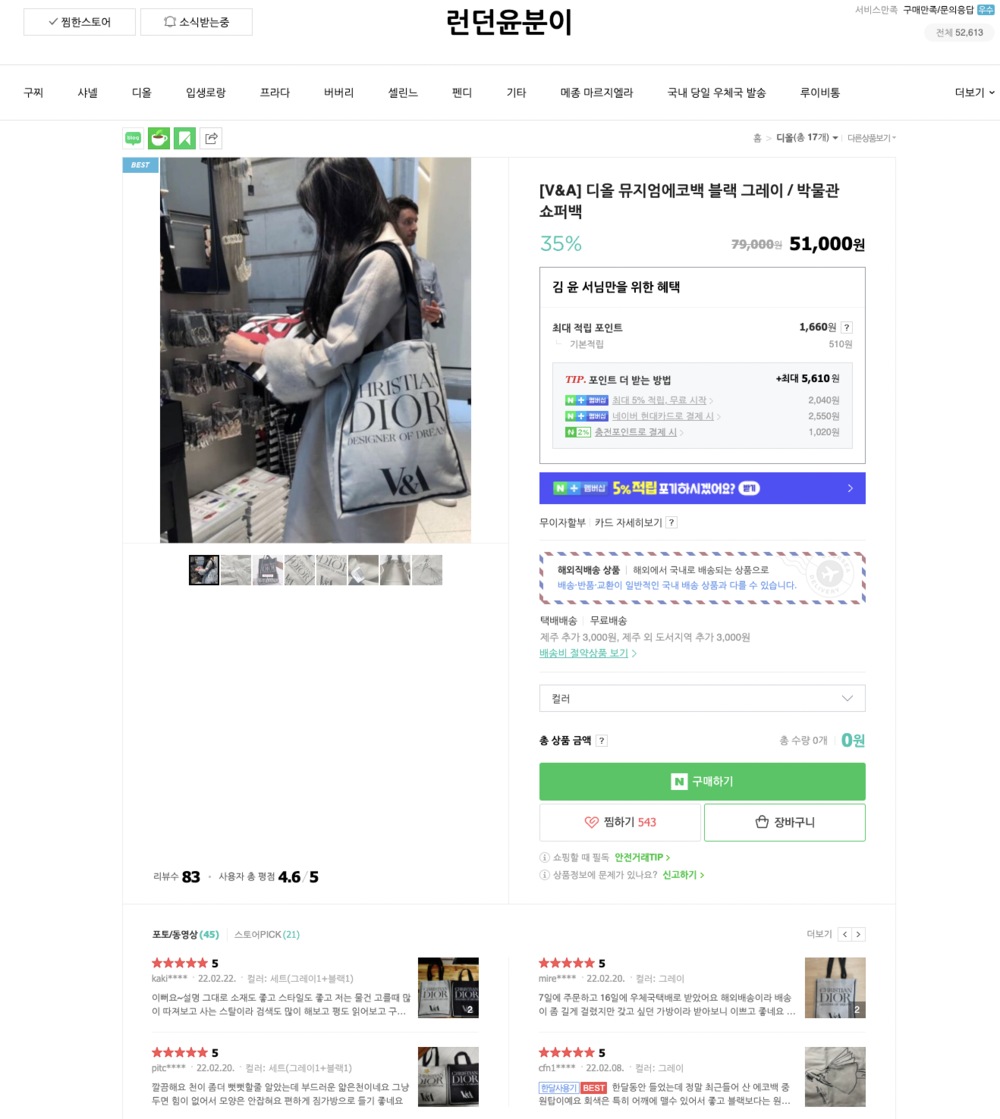Open 프라다 category menu

pyautogui.click(x=275, y=93)
